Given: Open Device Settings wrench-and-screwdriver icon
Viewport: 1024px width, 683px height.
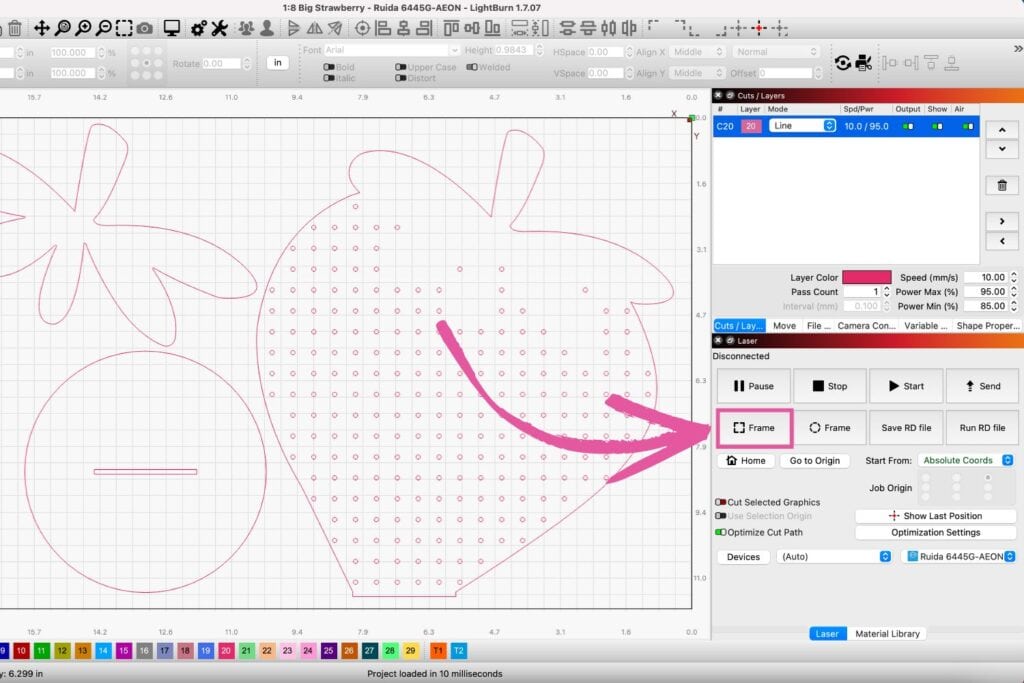Looking at the screenshot, I should click(219, 28).
